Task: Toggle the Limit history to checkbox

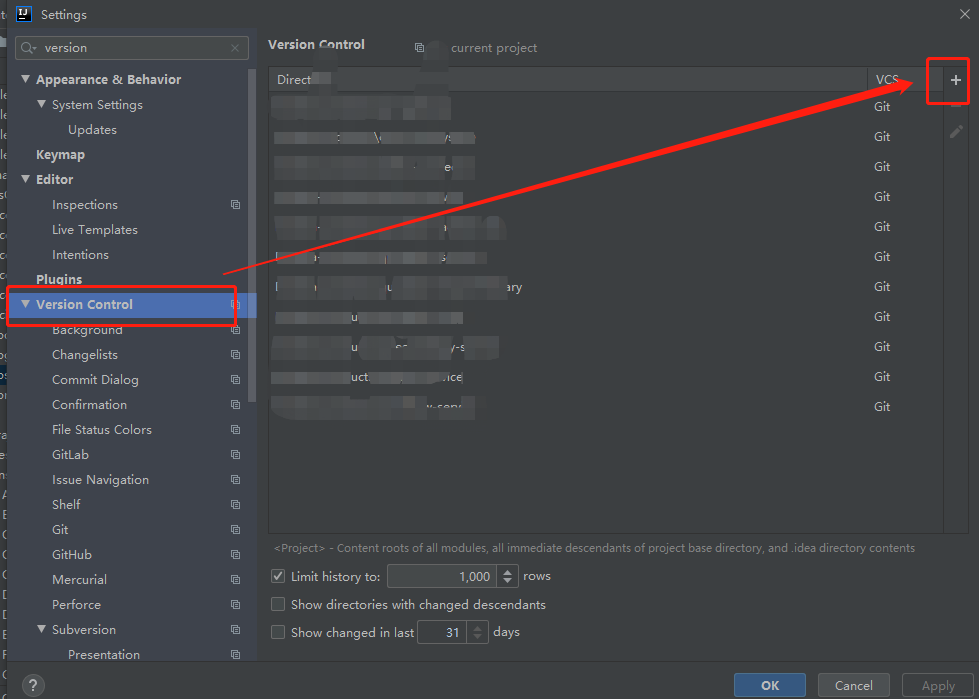Action: pyautogui.click(x=278, y=576)
